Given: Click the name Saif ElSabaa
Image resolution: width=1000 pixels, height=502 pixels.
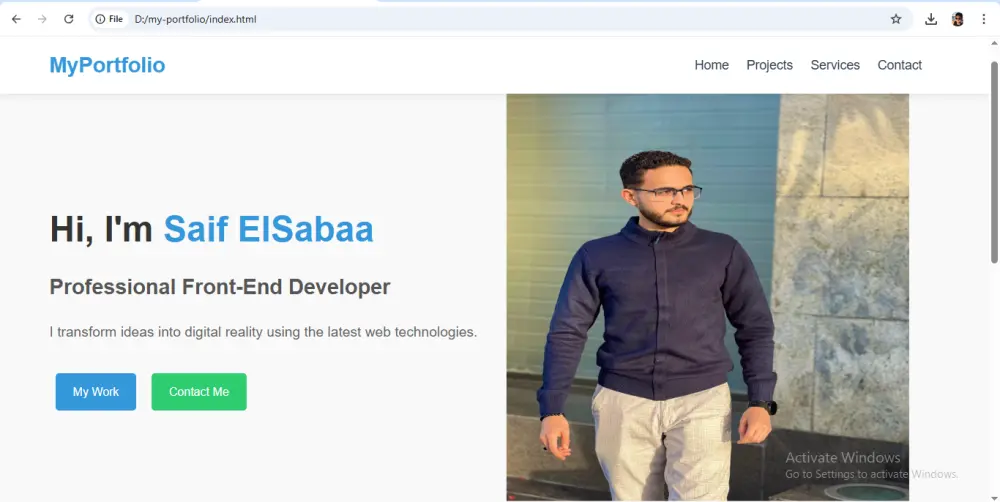Looking at the screenshot, I should [268, 229].
